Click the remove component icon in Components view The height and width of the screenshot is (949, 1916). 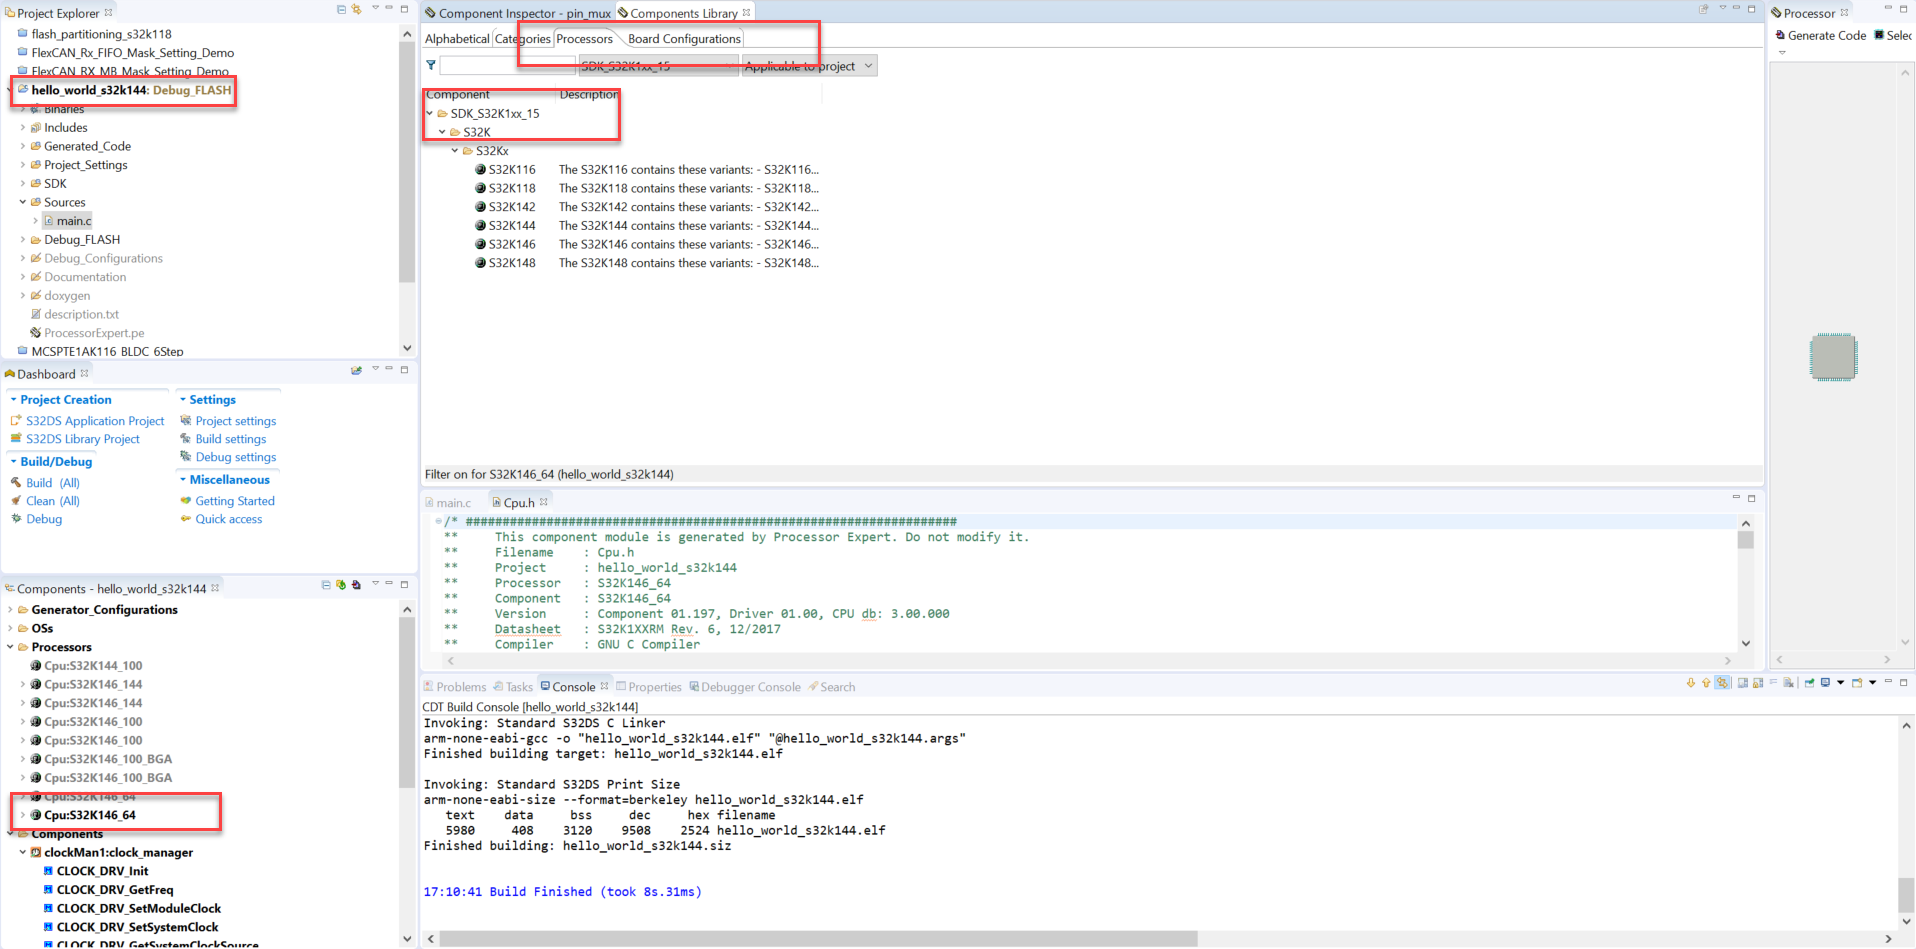pos(356,587)
